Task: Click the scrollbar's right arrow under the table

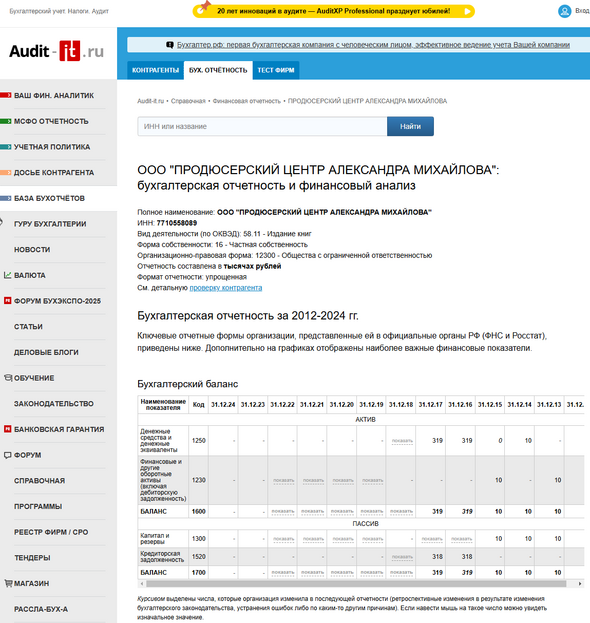Action: (580, 584)
